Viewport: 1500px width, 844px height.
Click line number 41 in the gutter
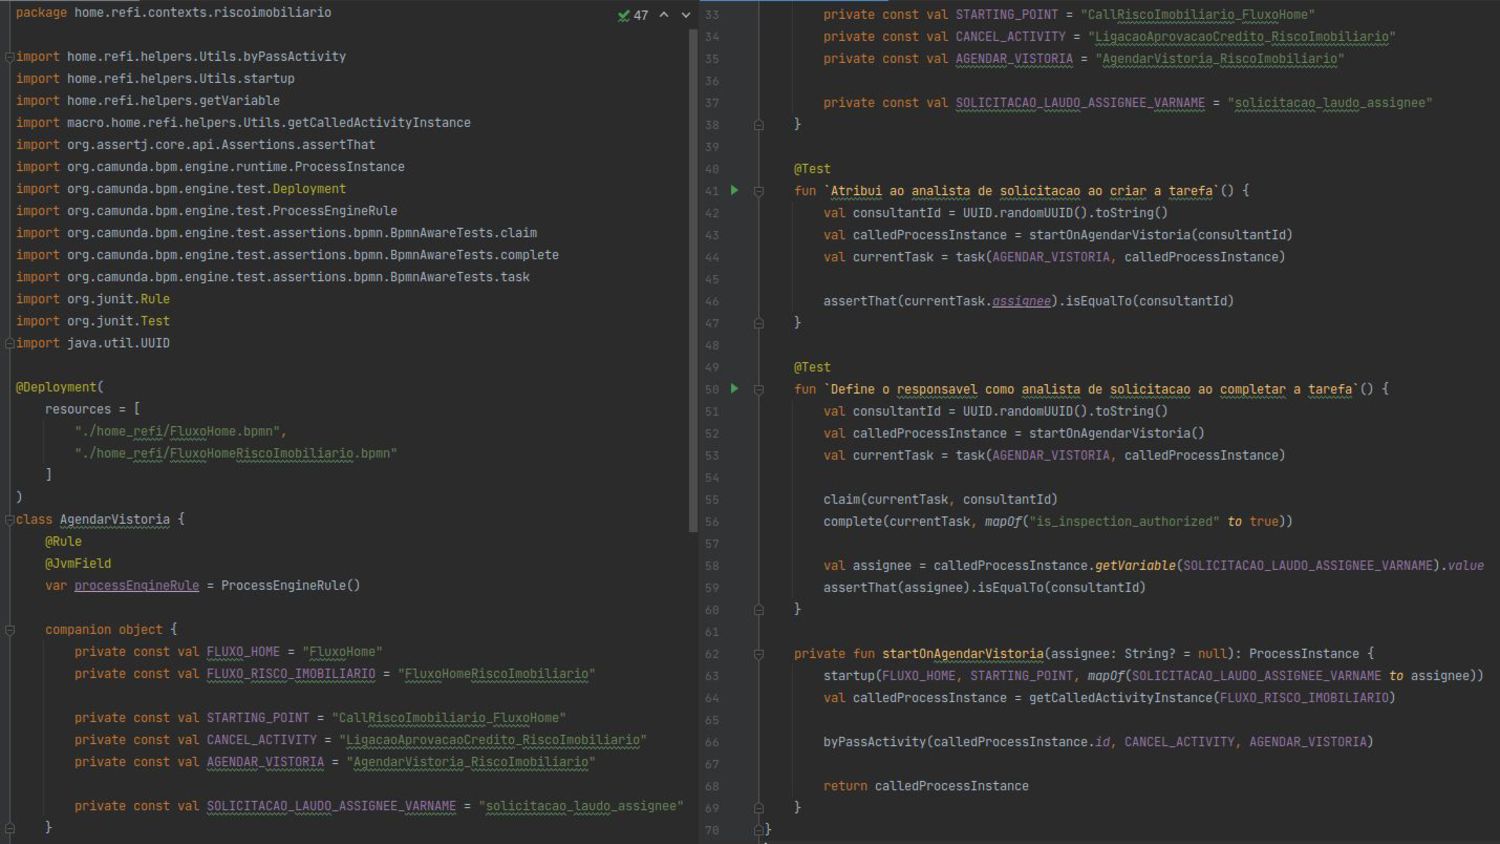(712, 191)
